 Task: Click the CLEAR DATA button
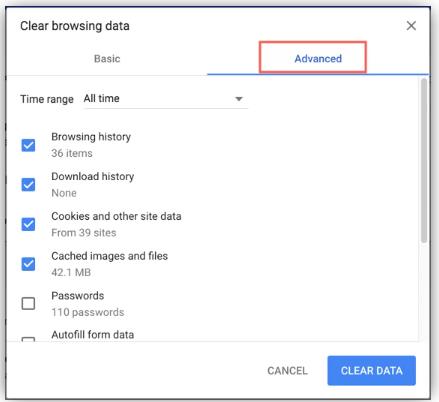point(371,371)
